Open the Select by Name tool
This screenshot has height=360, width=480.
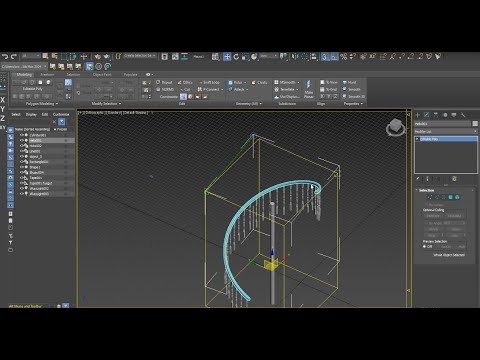(x=54, y=56)
